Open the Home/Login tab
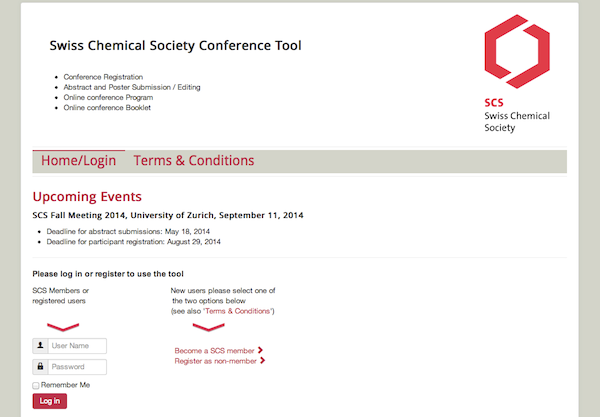Screen dimensions: 600x417 tap(78, 161)
